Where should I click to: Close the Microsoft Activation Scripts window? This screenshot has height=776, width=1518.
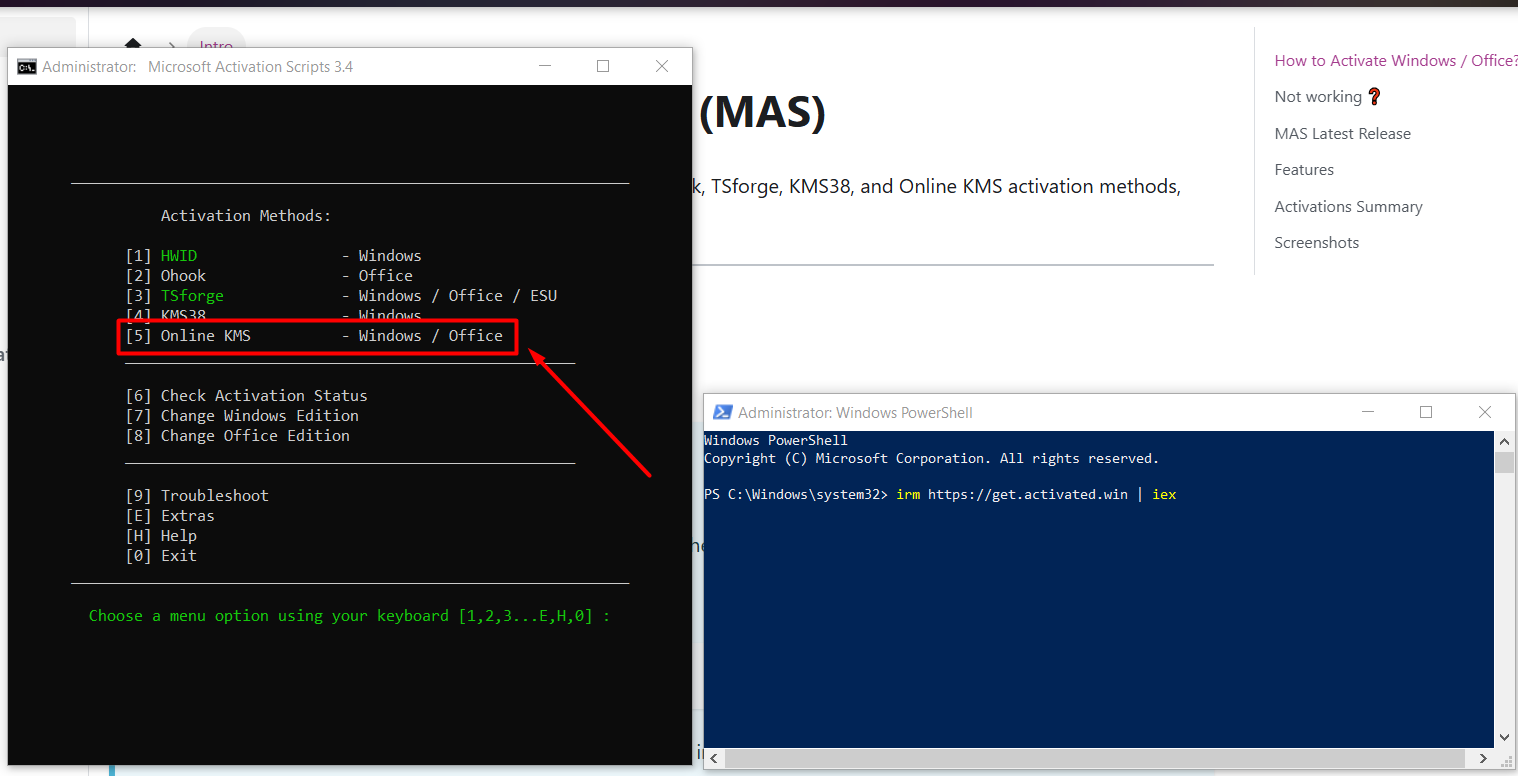(662, 66)
